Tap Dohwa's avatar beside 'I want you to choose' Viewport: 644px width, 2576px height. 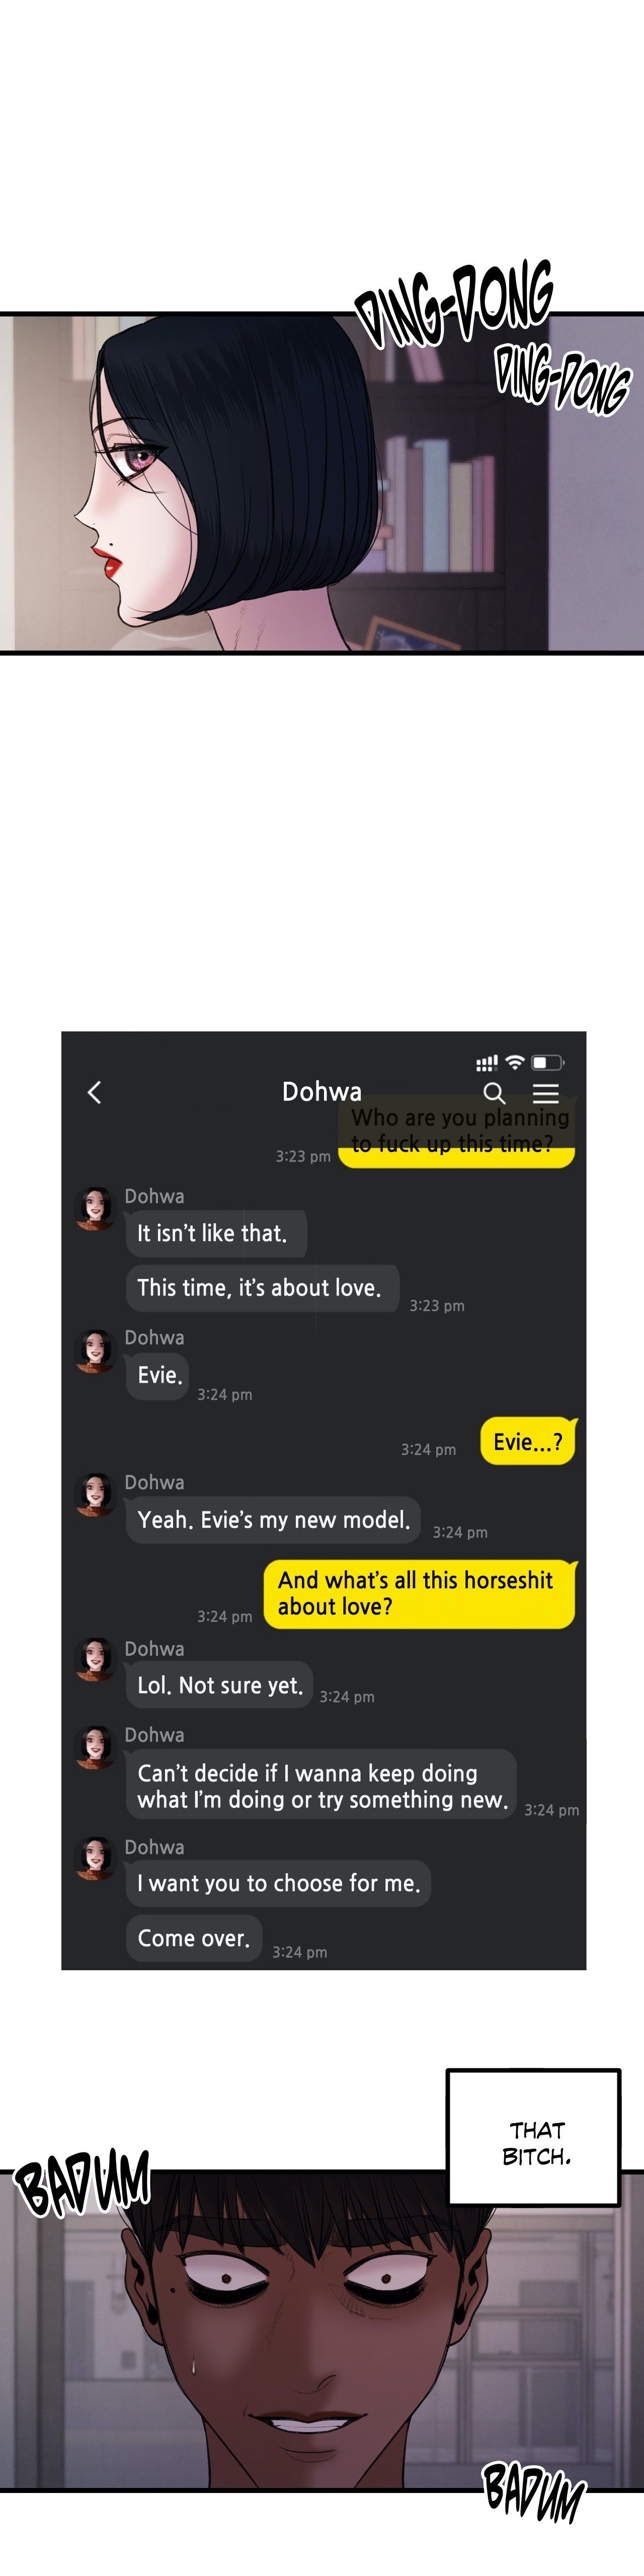(x=96, y=1858)
